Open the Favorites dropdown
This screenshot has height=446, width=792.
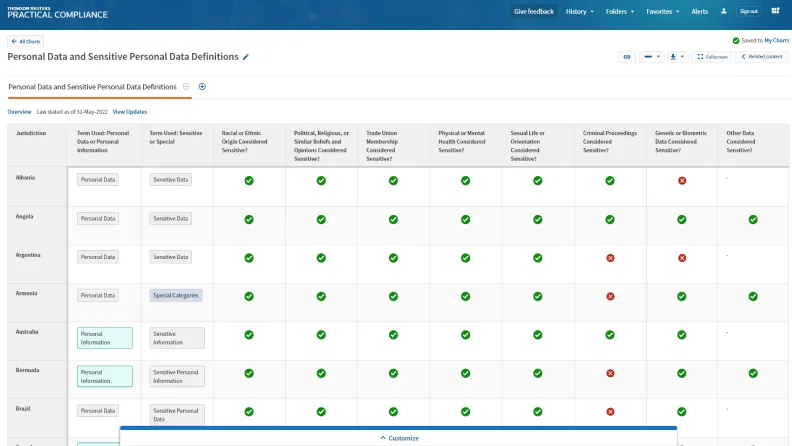662,12
